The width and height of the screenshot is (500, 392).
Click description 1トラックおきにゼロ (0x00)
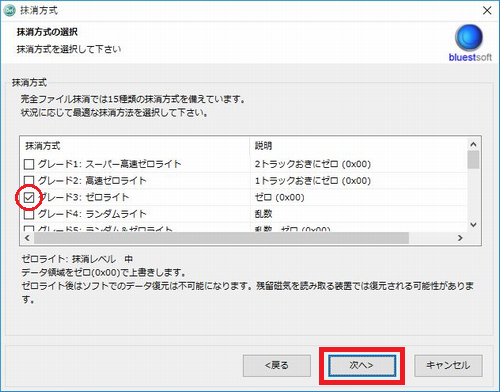click(313, 181)
